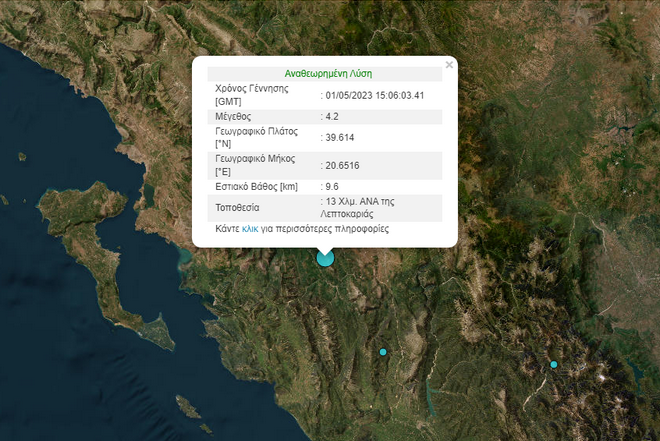
Task: Click the 'Εστιακό Βάθος [km]' label
Action: (x=256, y=187)
